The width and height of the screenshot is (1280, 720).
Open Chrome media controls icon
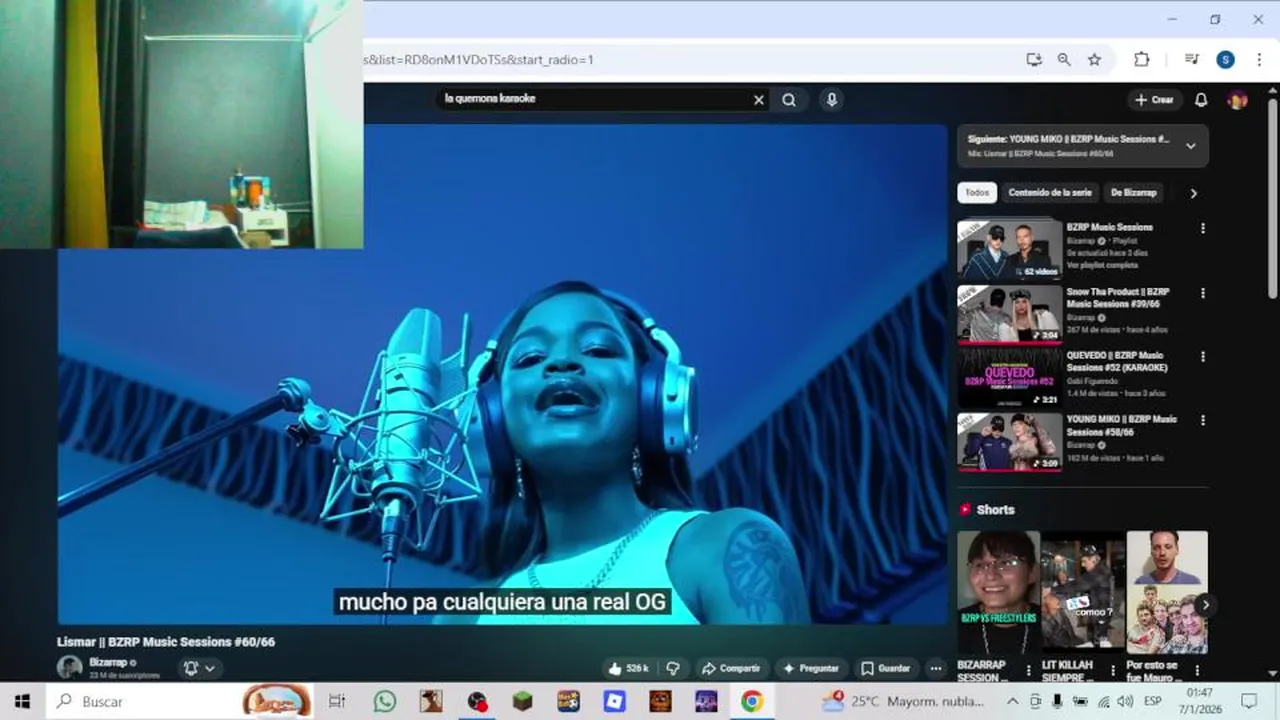[x=1191, y=60]
